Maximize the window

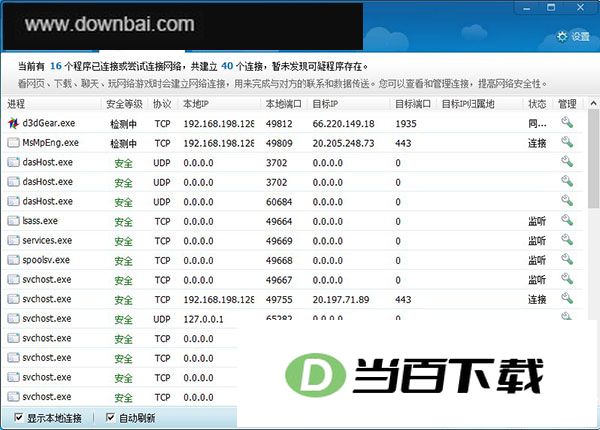(x=551, y=8)
